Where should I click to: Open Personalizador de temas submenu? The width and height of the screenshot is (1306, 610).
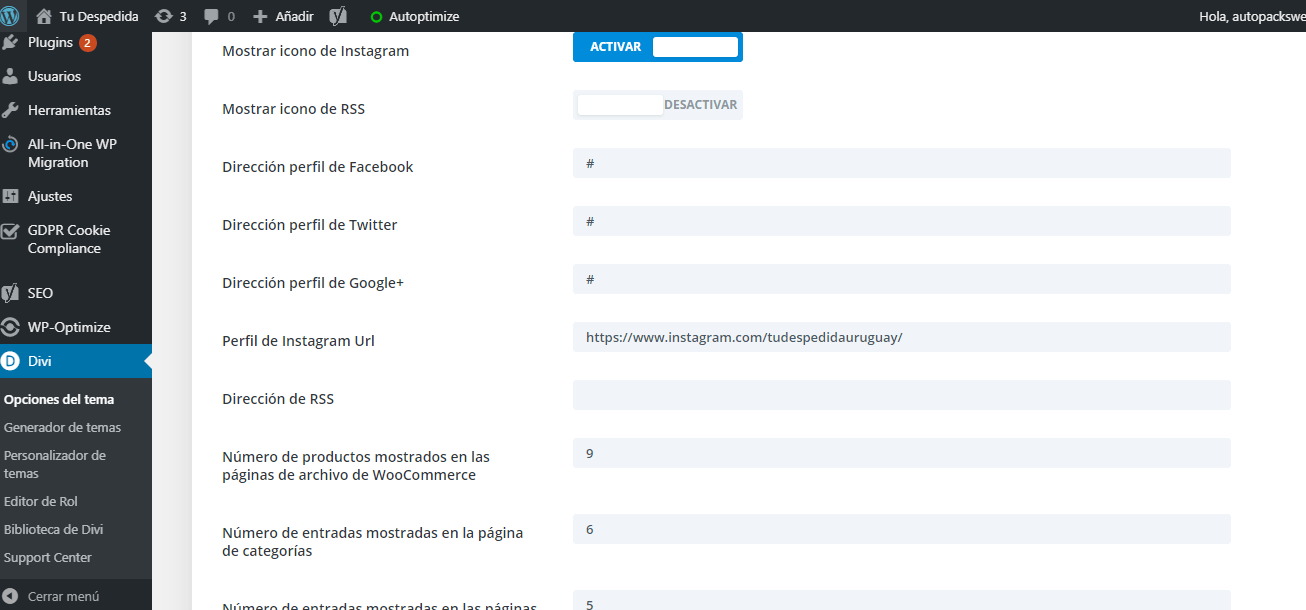pyautogui.click(x=55, y=464)
